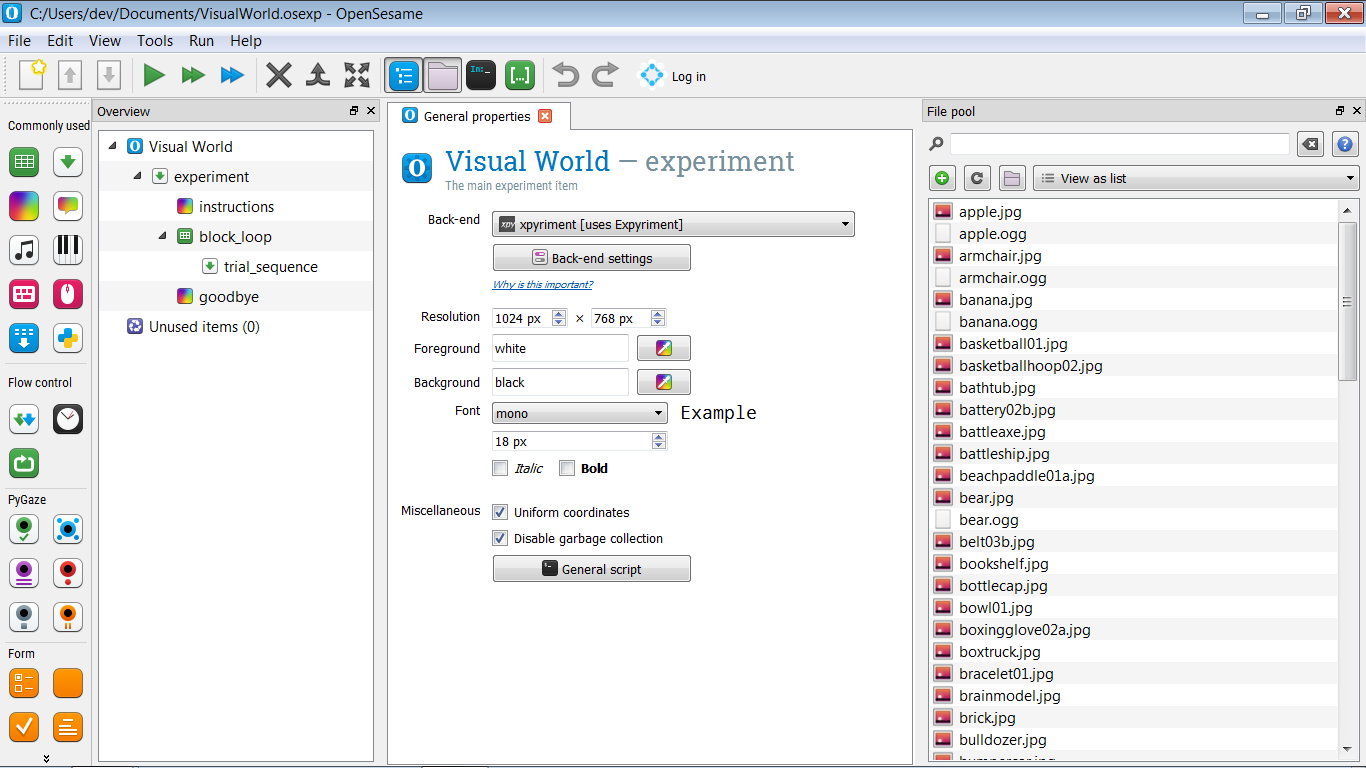Screen dimensions: 1366x768
Task: Open the 'Why is this important?' link
Action: (542, 285)
